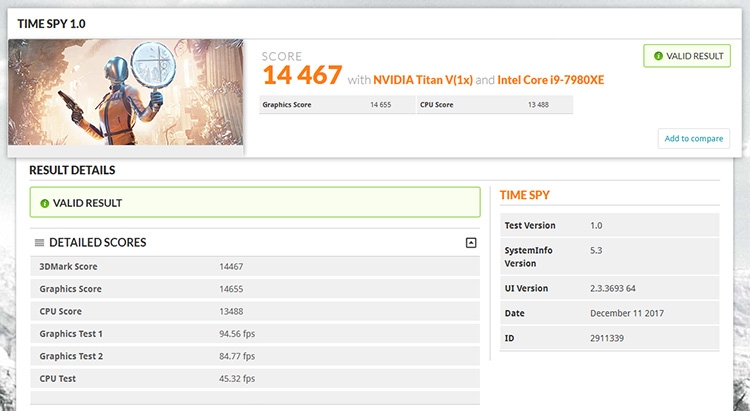Select the Test Version value 1.0
The image size is (750, 411).
(x=596, y=225)
